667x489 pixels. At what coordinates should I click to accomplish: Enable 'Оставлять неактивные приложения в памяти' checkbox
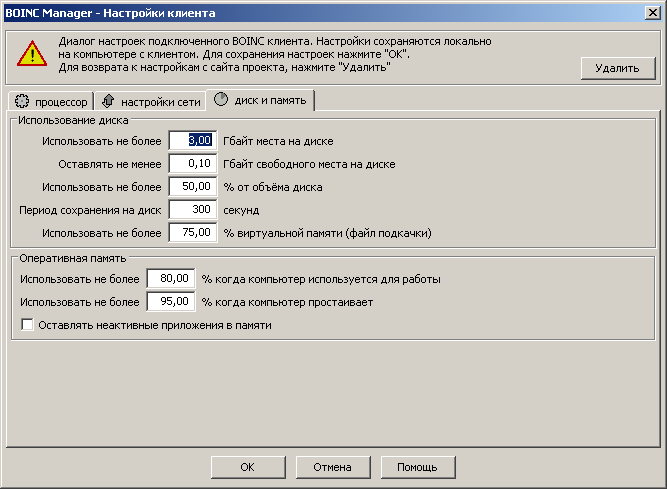[x=28, y=325]
